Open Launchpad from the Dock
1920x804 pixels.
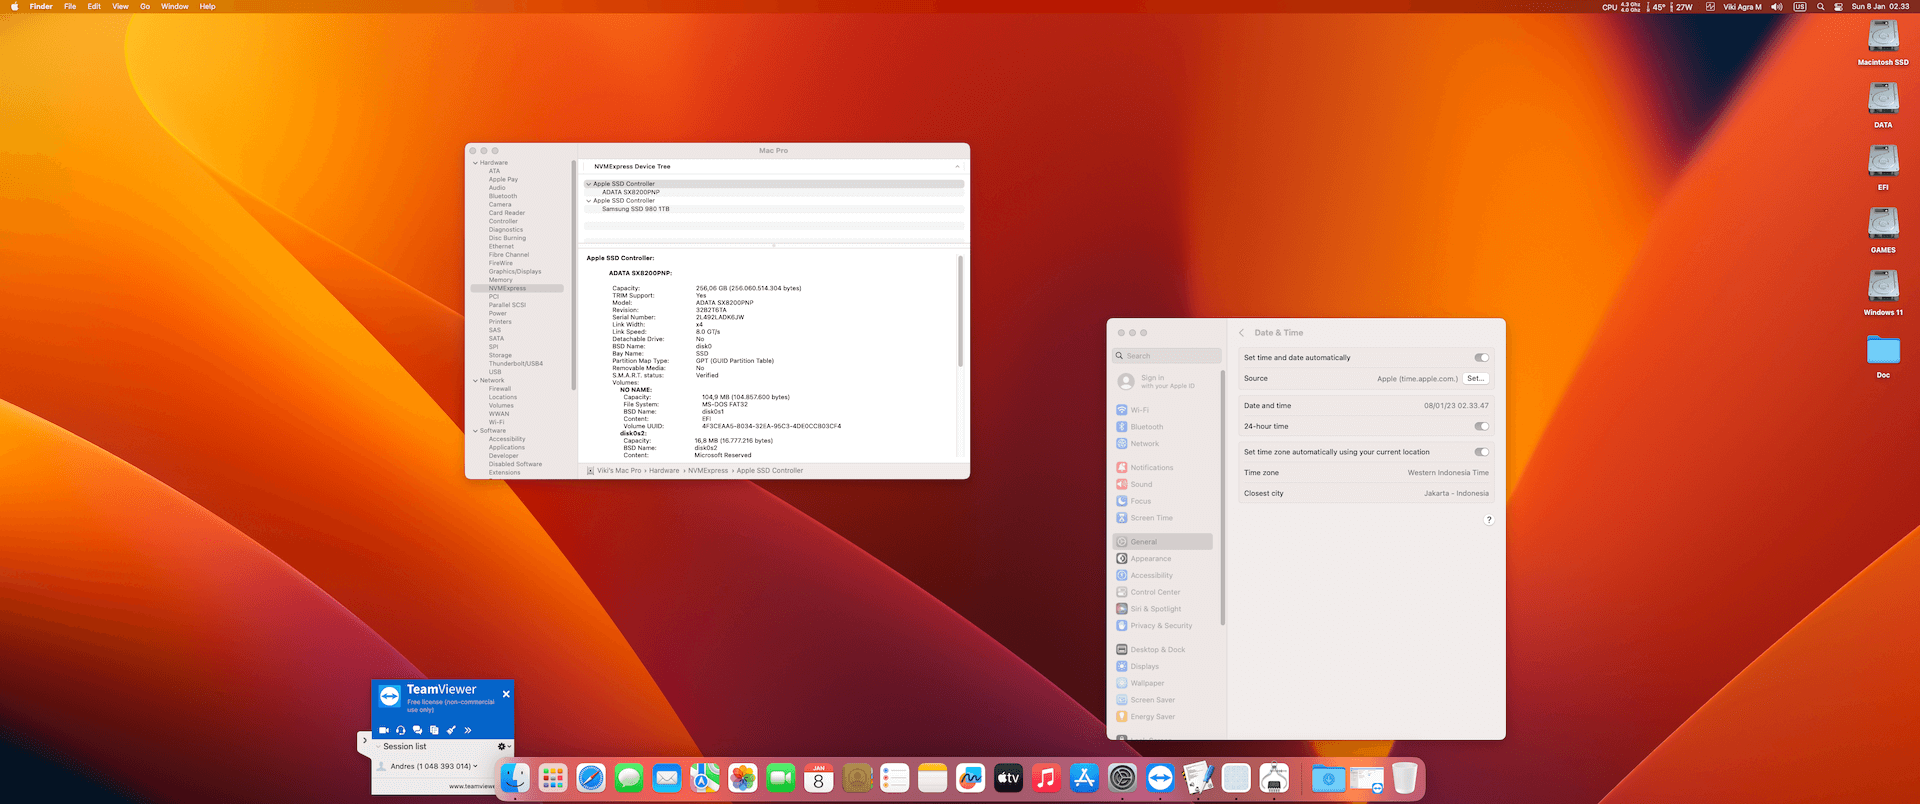553,778
